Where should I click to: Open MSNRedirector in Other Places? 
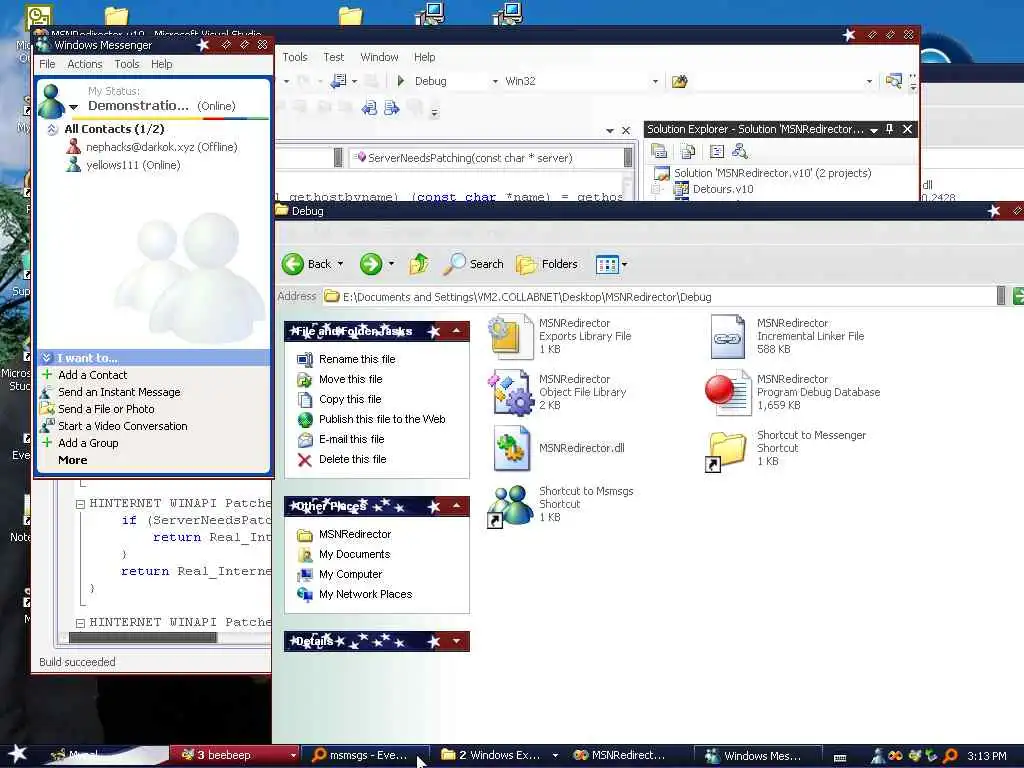point(355,534)
